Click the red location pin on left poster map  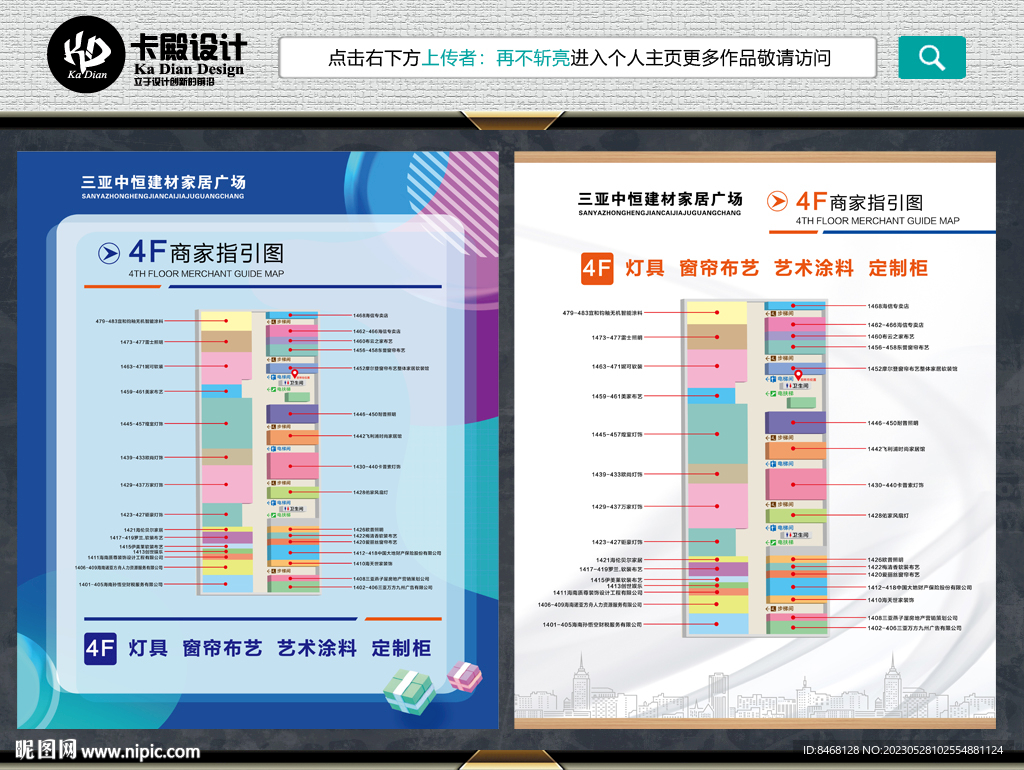295,374
